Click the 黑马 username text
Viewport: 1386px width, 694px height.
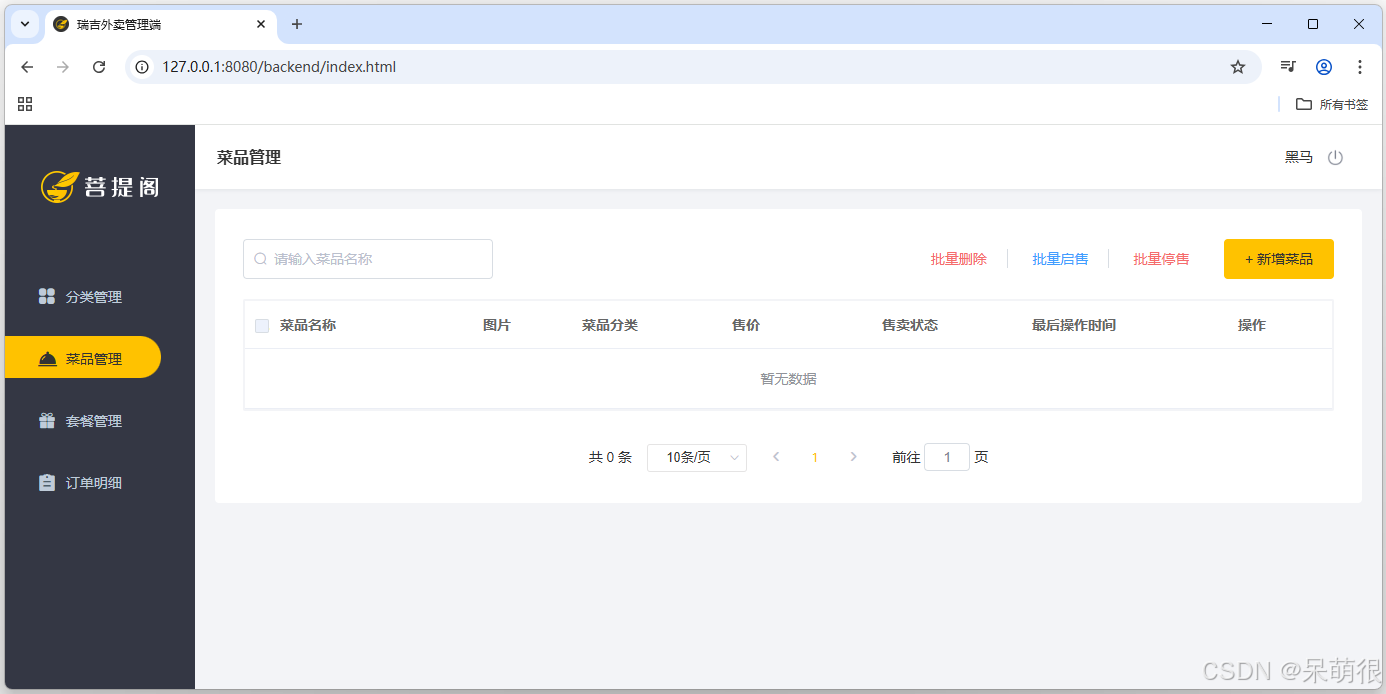pyautogui.click(x=1298, y=157)
